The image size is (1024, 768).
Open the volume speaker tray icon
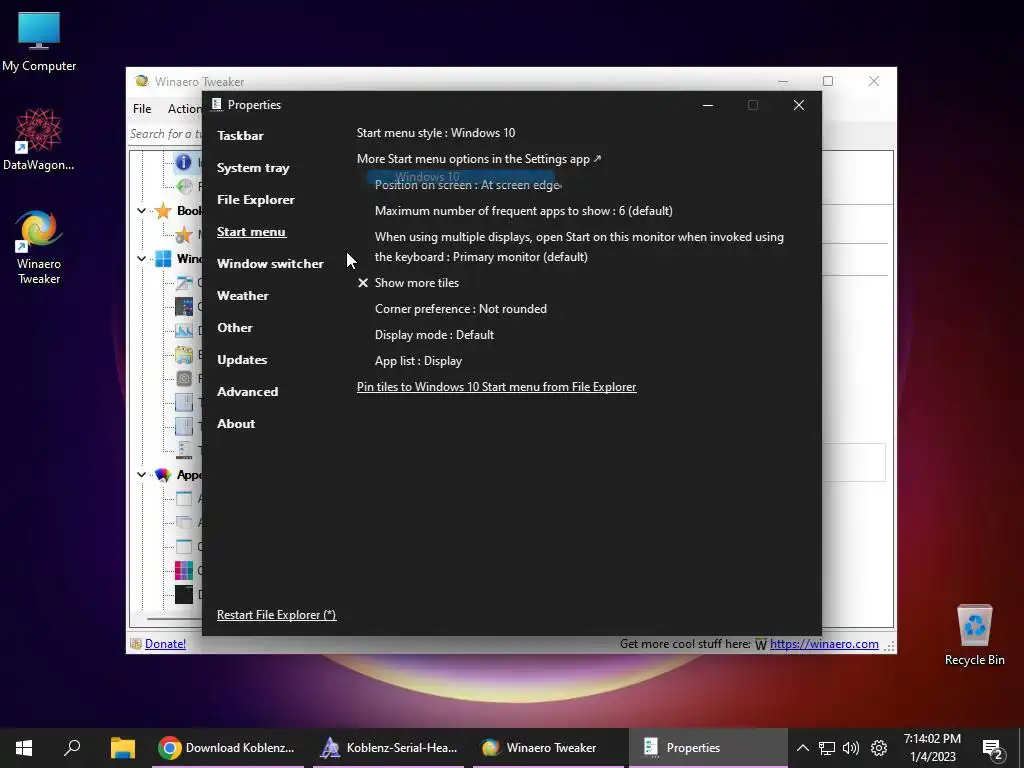click(x=851, y=748)
